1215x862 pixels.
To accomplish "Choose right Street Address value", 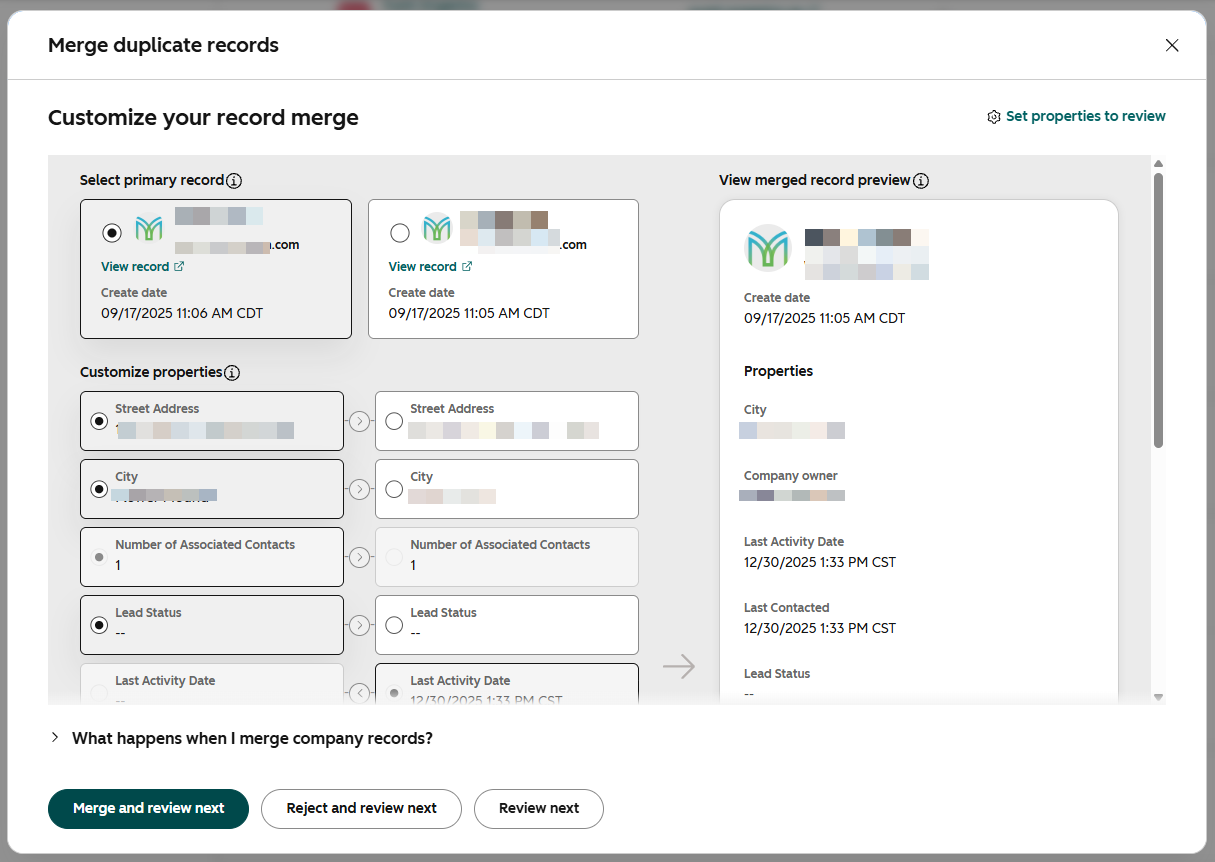I will [x=394, y=421].
